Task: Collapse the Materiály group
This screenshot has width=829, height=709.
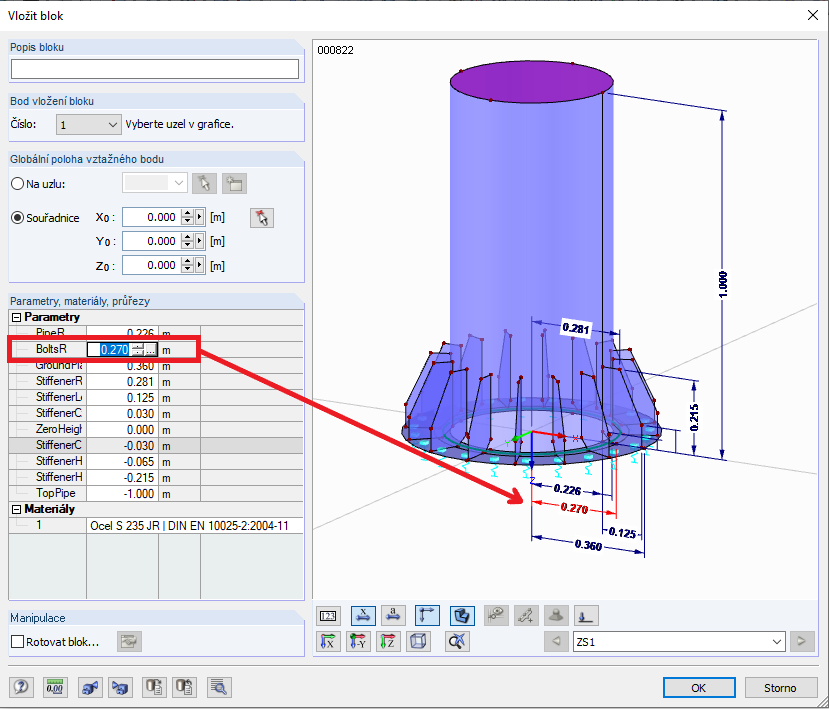Action: 16,509
